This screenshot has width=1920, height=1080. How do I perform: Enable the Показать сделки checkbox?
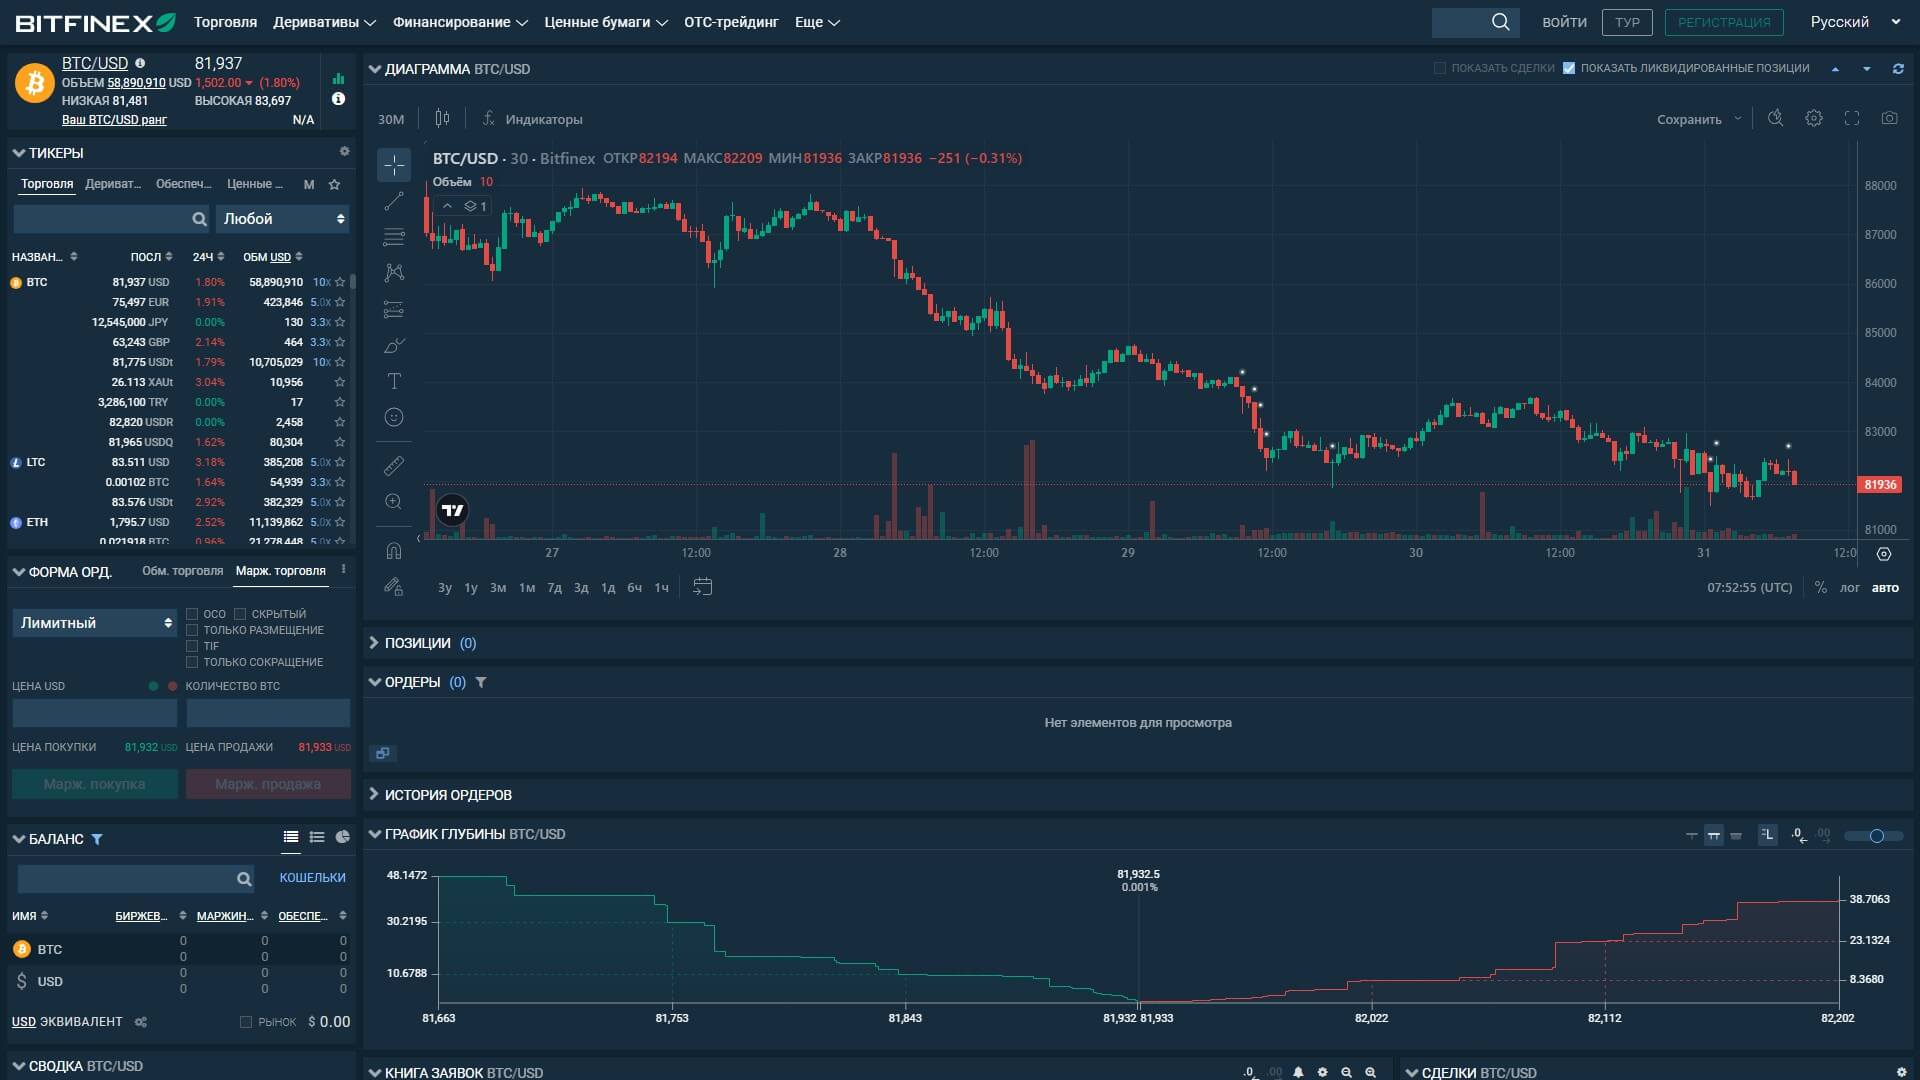(1440, 68)
